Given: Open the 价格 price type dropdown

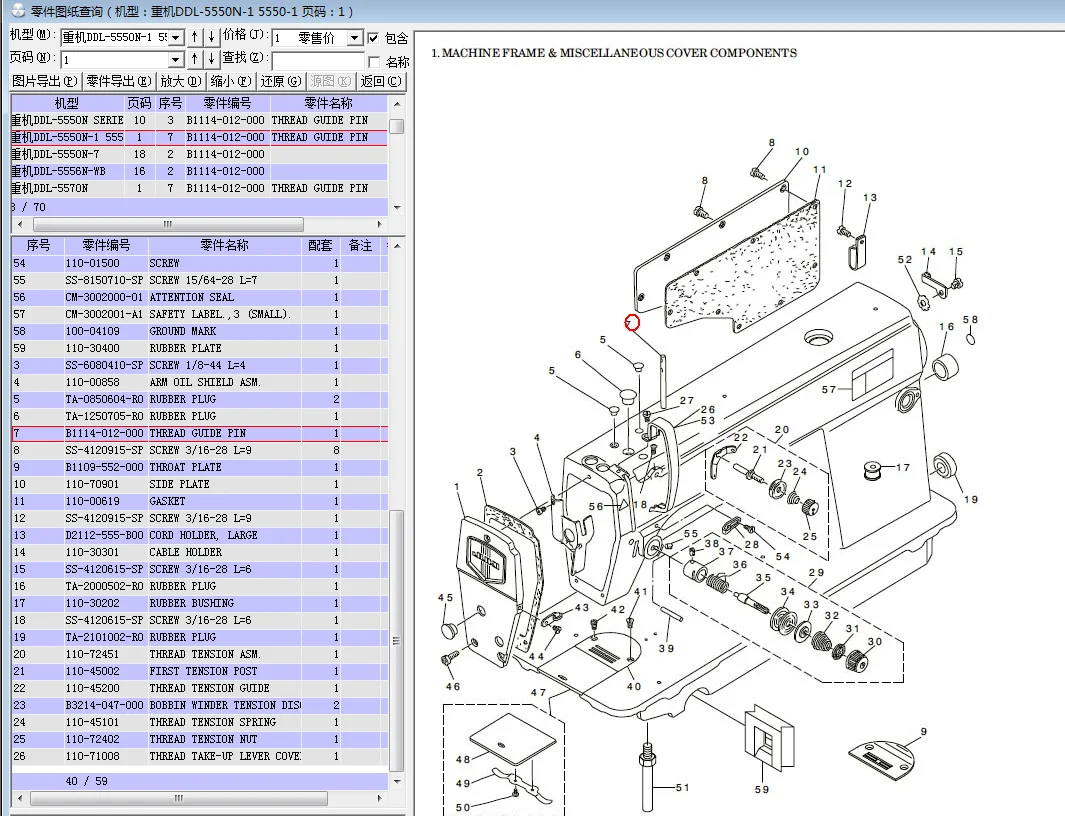Looking at the screenshot, I should point(354,38).
